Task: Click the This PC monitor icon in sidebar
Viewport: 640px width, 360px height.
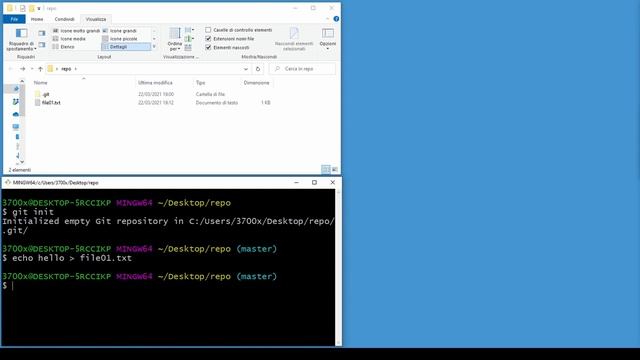Action: point(16,127)
